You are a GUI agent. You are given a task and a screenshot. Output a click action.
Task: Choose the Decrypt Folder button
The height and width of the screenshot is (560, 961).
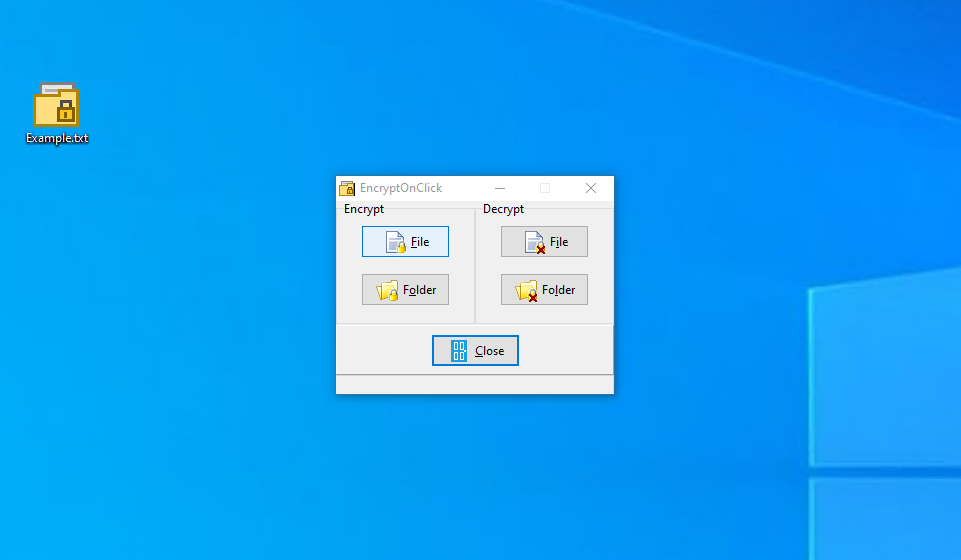pos(544,289)
